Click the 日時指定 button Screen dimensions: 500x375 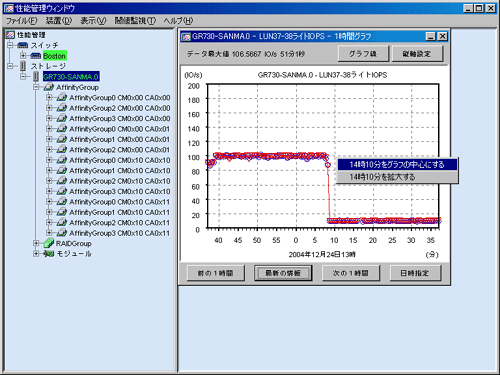coord(415,273)
